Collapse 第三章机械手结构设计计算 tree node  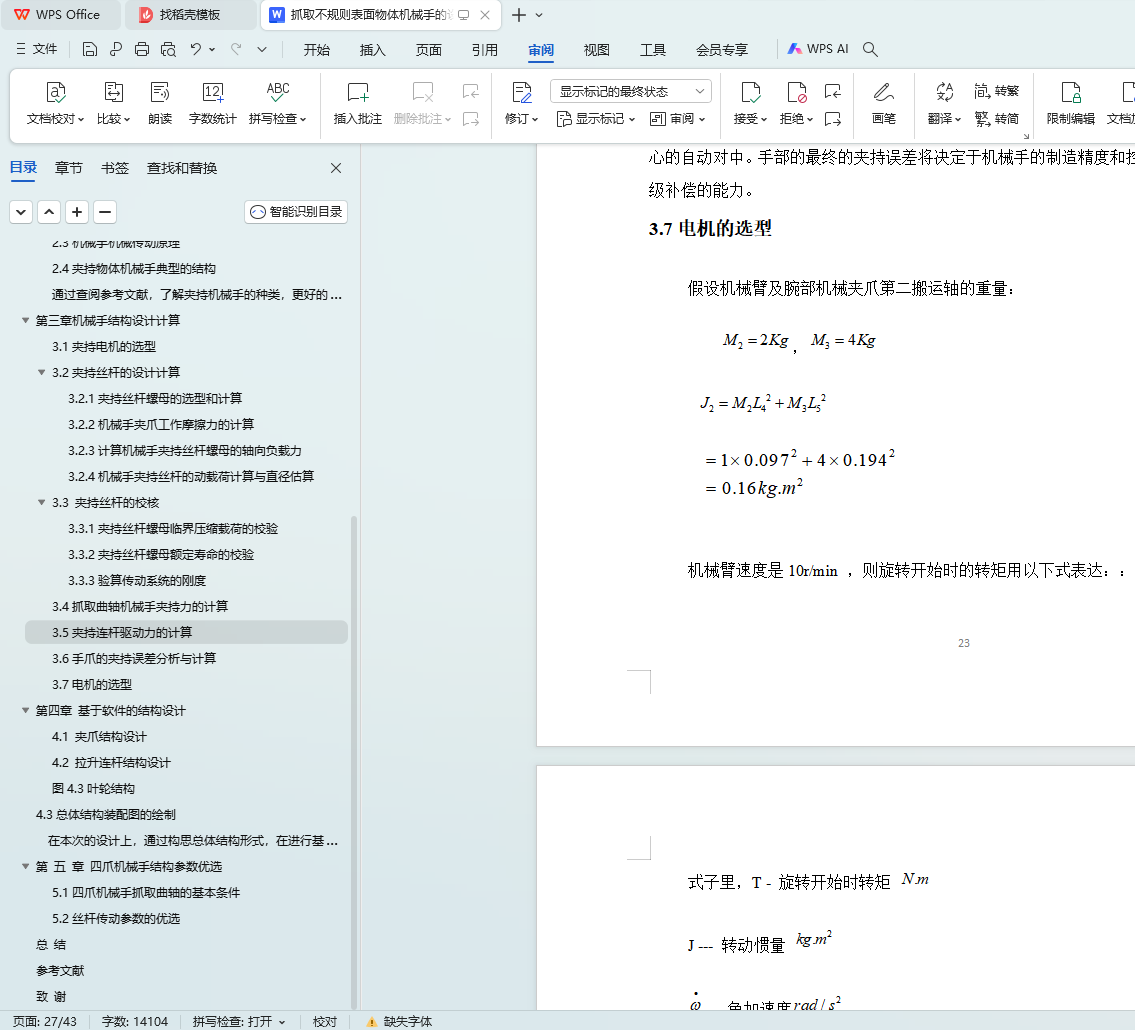(x=25, y=320)
